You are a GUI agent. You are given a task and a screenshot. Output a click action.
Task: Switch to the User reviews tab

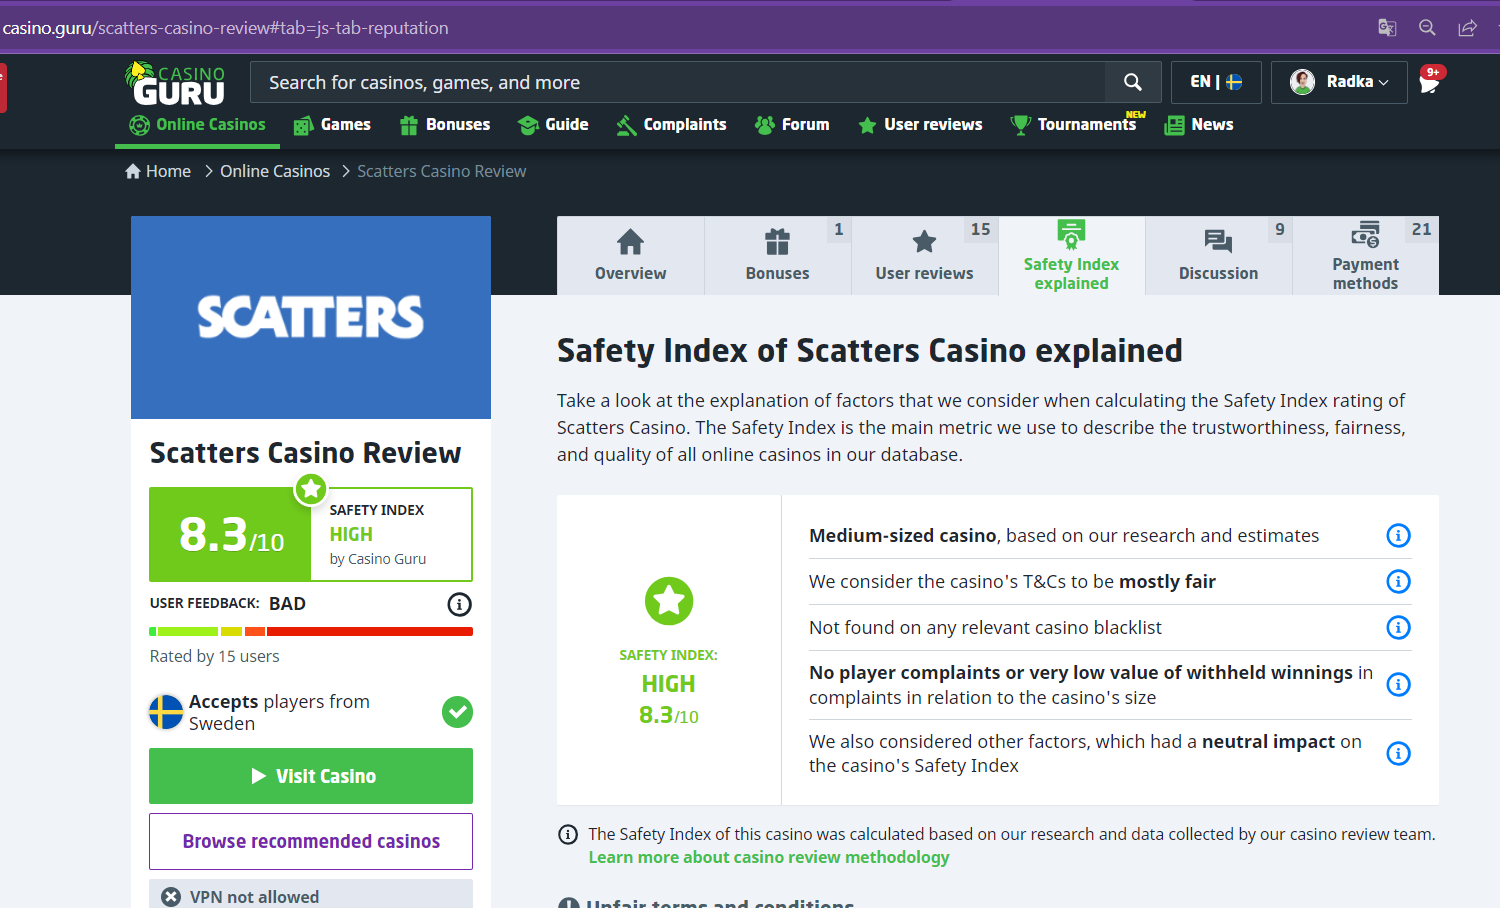[924, 256]
